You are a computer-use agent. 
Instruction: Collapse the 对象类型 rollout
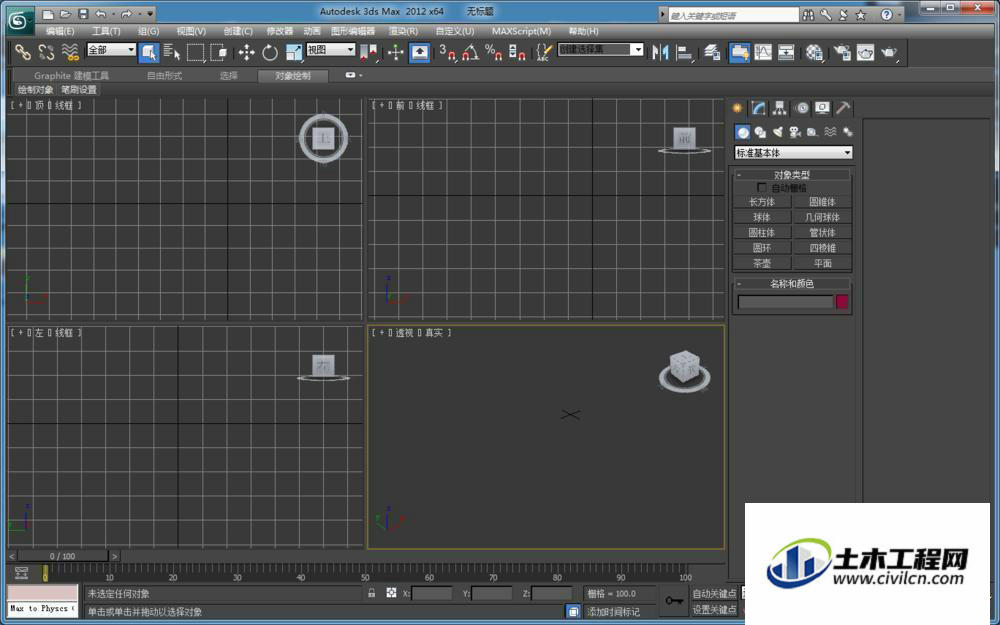tap(793, 174)
